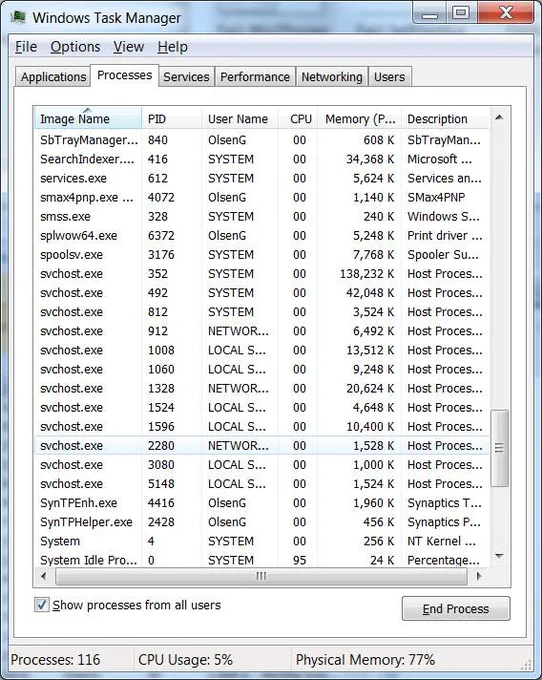Select the services.exe process row
This screenshot has width=542, height=680.
(261, 178)
